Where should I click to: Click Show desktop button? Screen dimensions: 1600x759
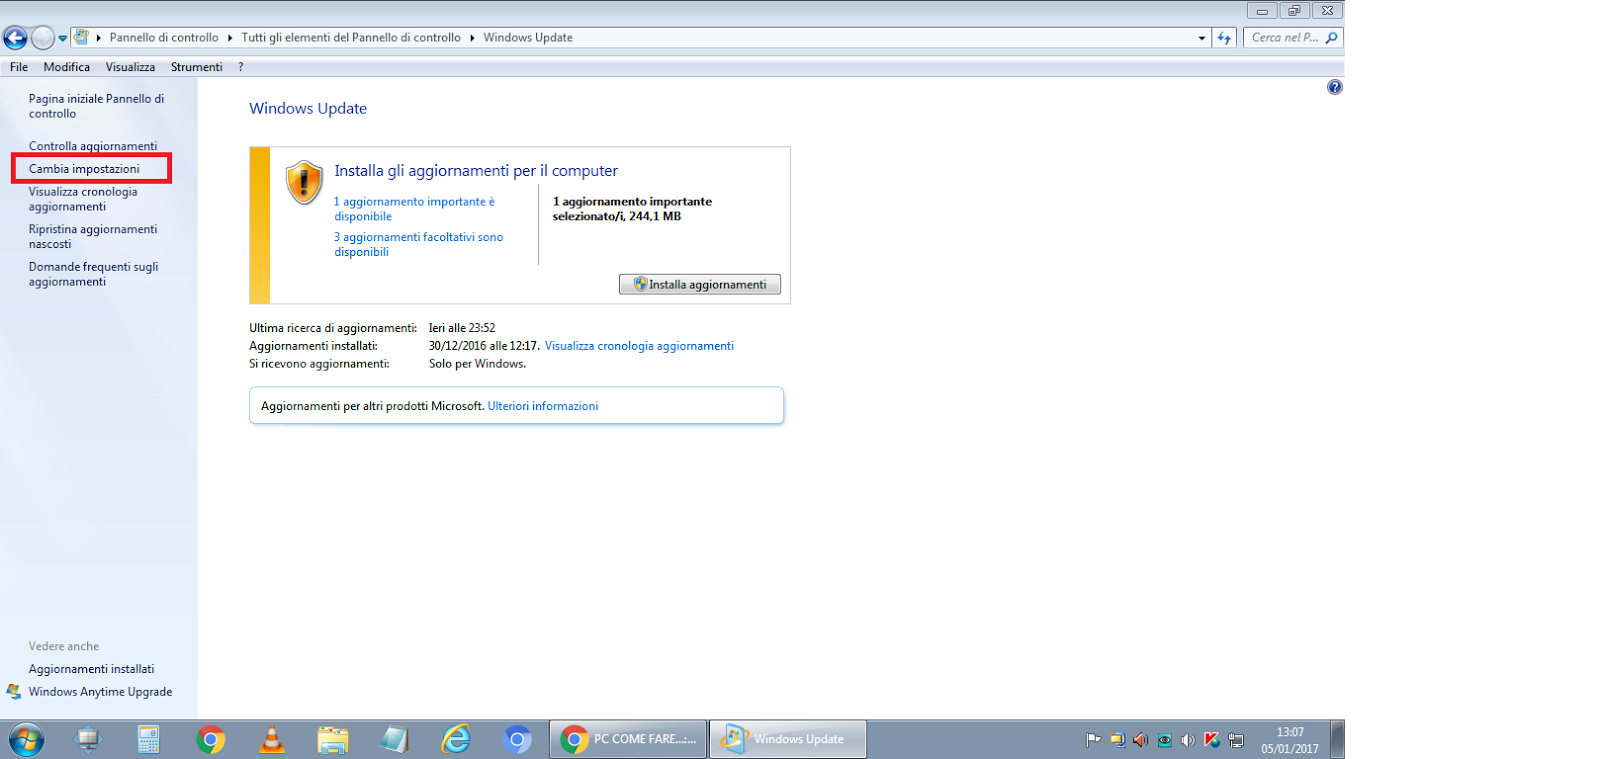coord(1338,740)
